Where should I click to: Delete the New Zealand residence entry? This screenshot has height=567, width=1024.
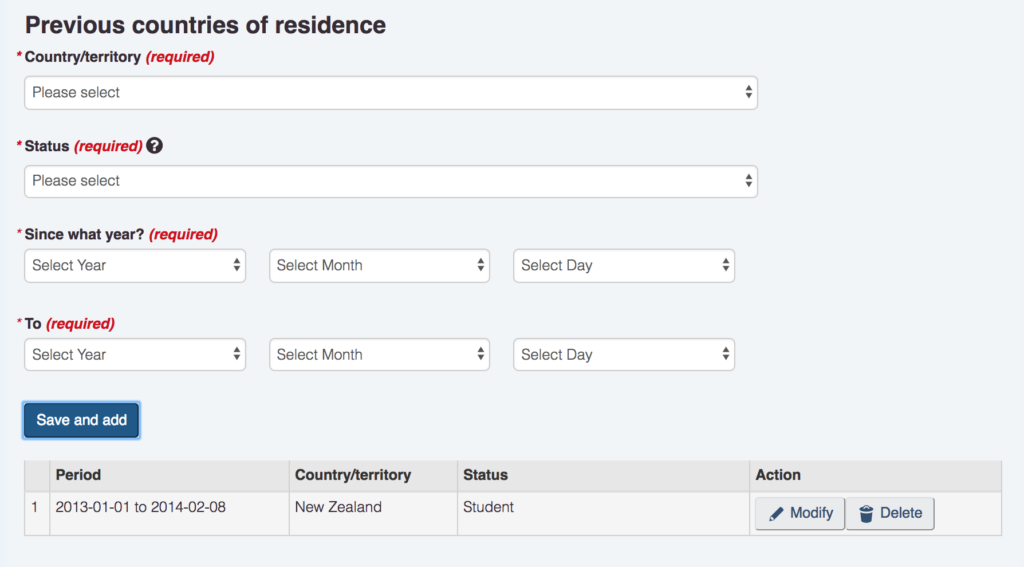point(890,513)
